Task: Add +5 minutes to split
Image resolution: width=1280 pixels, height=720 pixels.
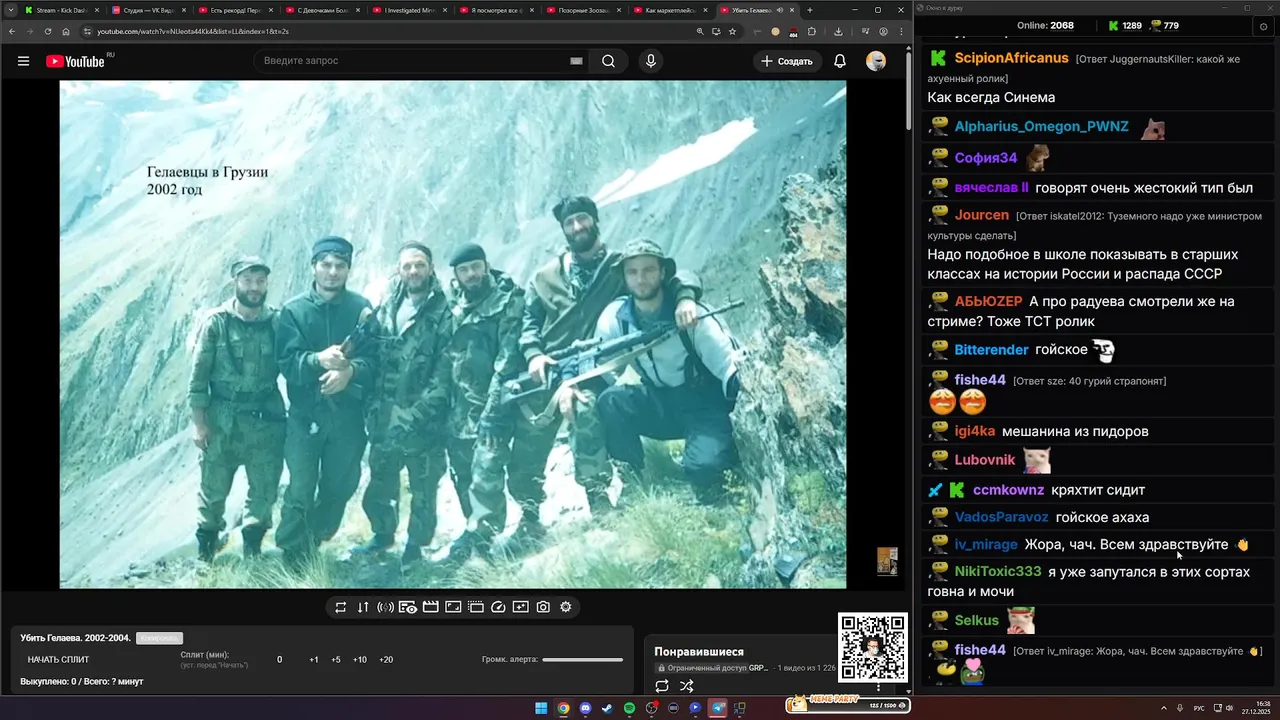Action: point(335,660)
